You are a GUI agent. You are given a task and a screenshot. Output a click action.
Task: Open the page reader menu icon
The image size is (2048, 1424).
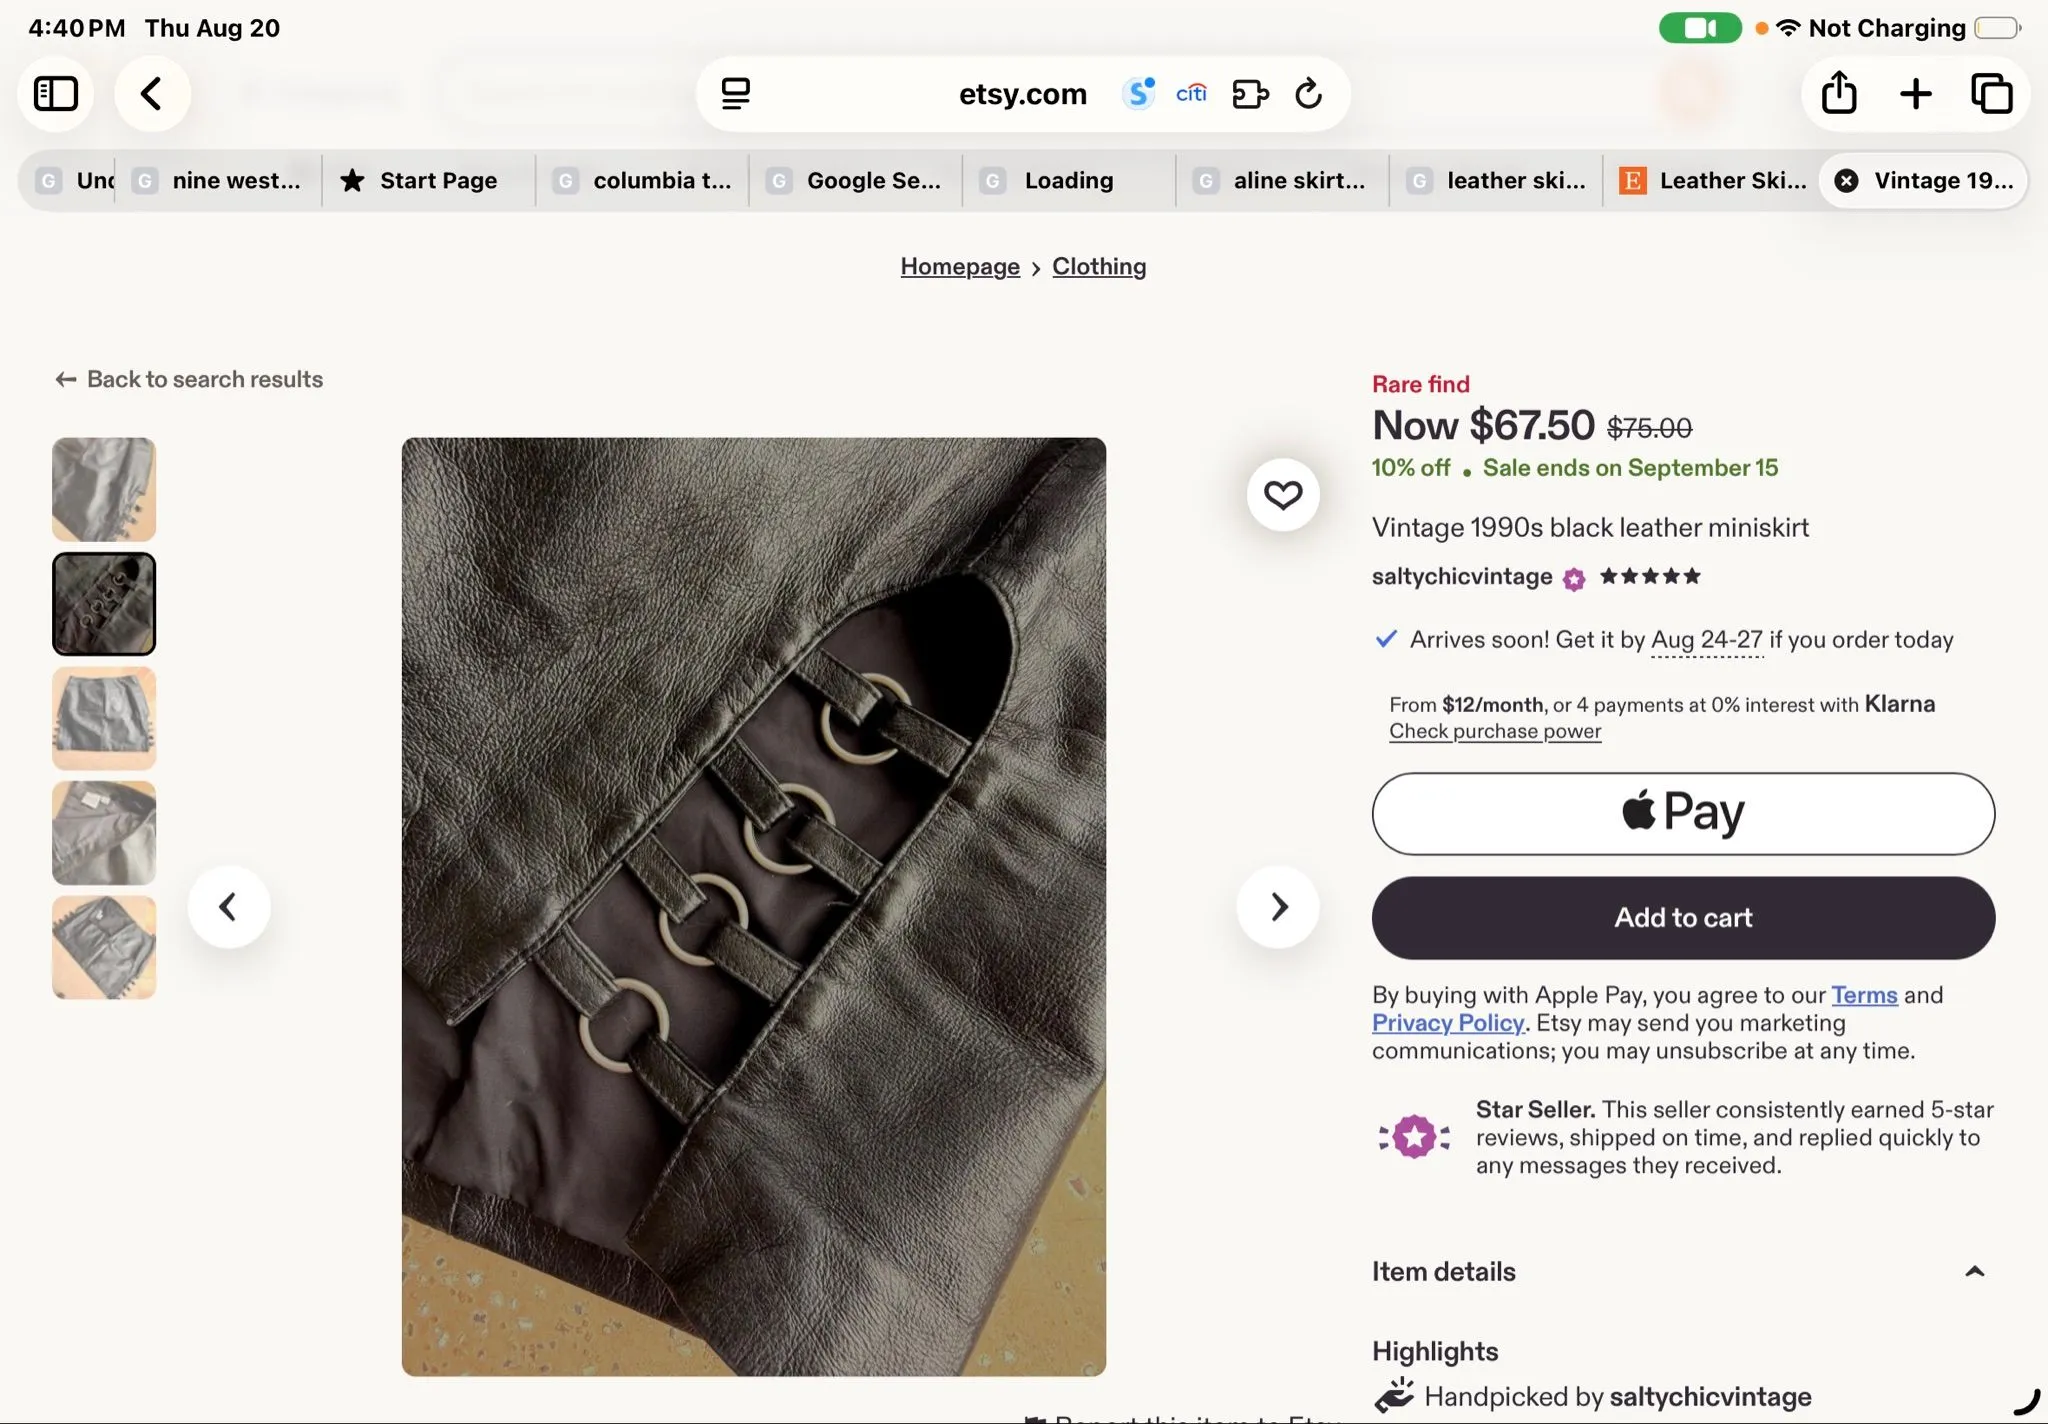(x=736, y=94)
